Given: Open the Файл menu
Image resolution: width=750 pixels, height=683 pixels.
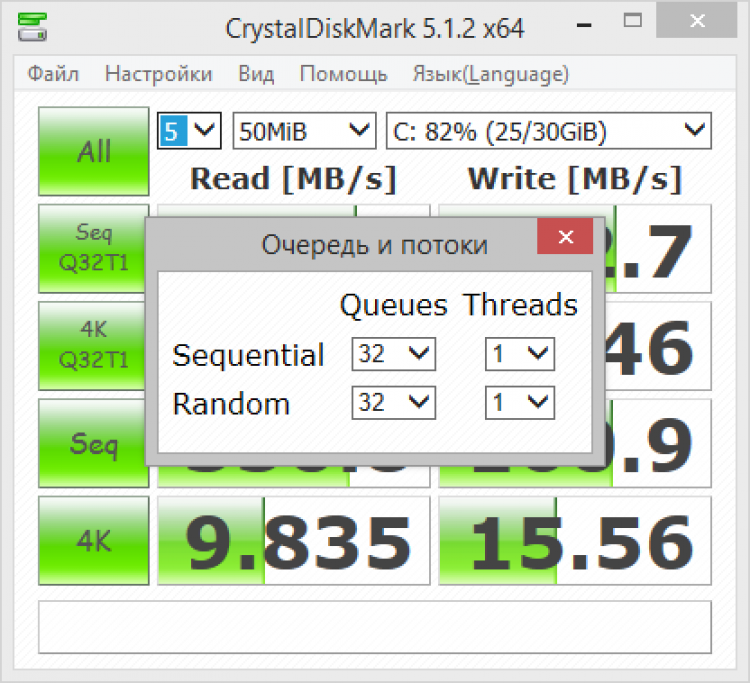Looking at the screenshot, I should 53,74.
